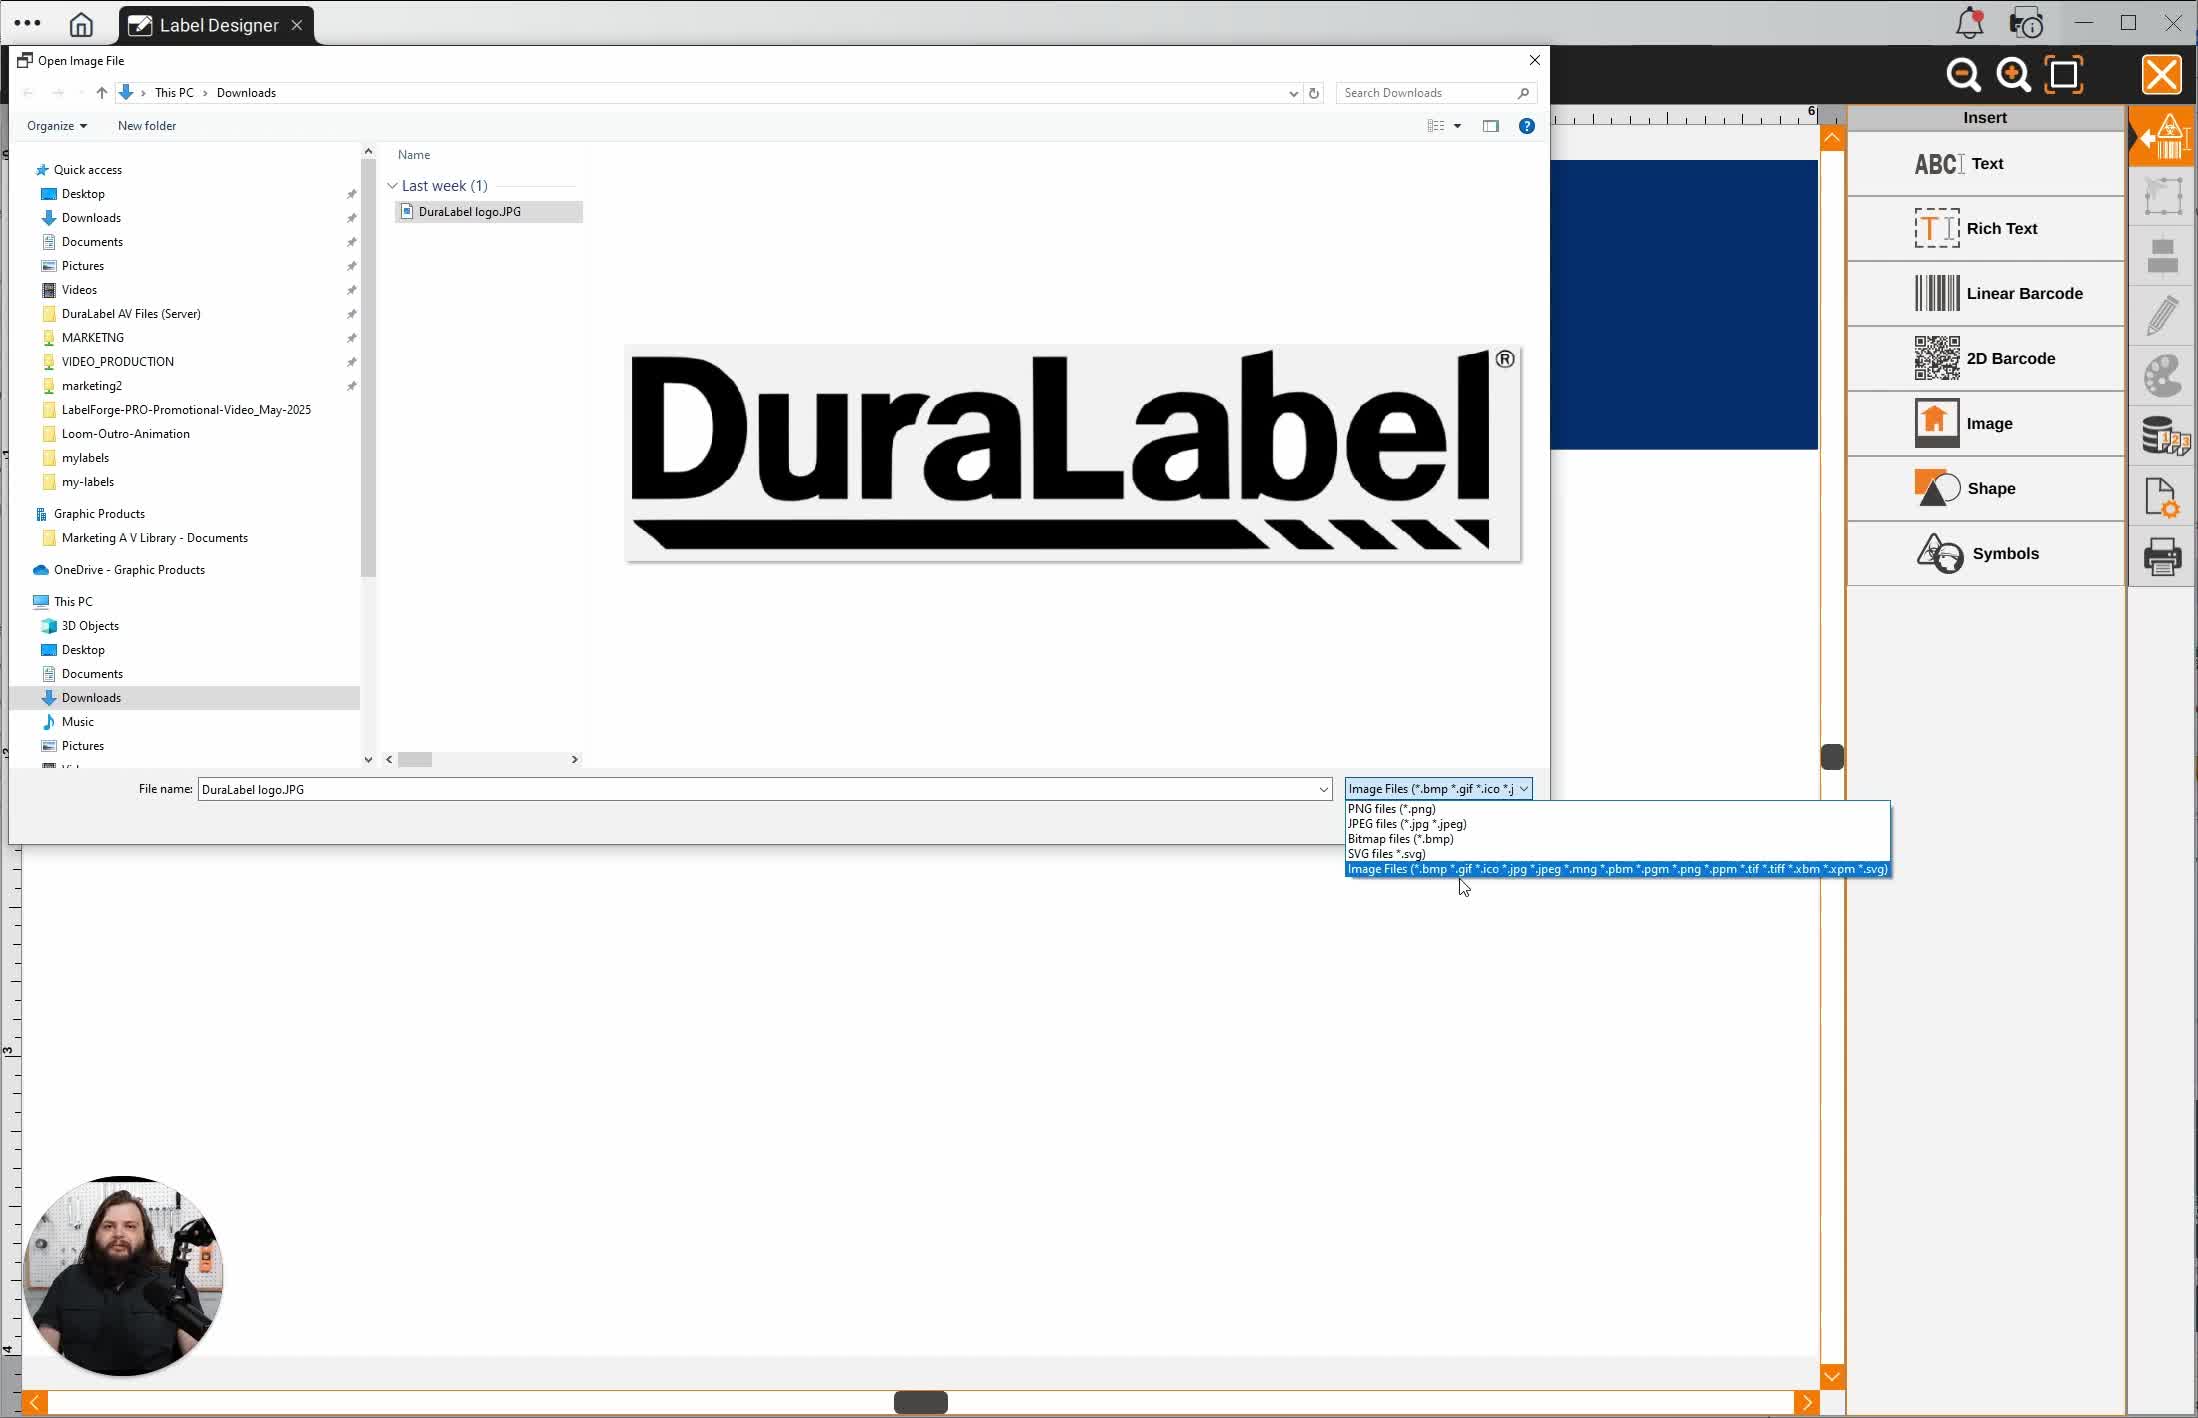
Task: Open the print icon in right sidebar
Action: coord(2162,557)
